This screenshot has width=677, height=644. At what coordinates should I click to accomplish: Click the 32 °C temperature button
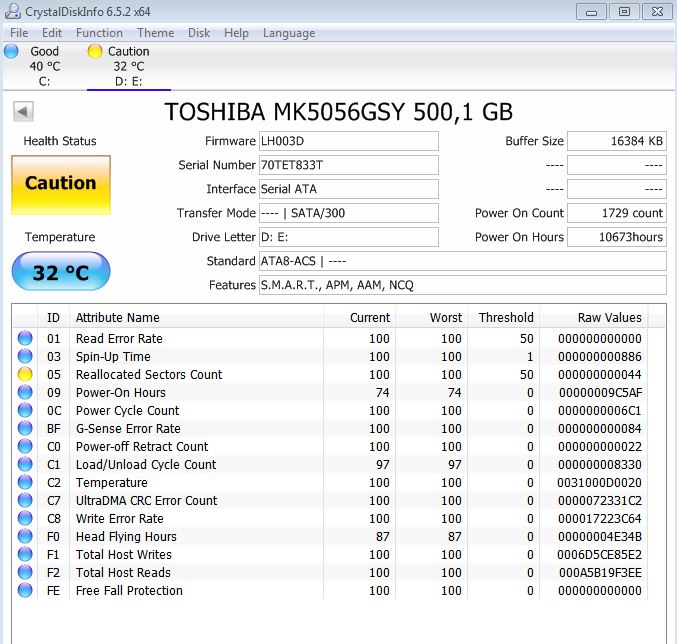[x=61, y=271]
